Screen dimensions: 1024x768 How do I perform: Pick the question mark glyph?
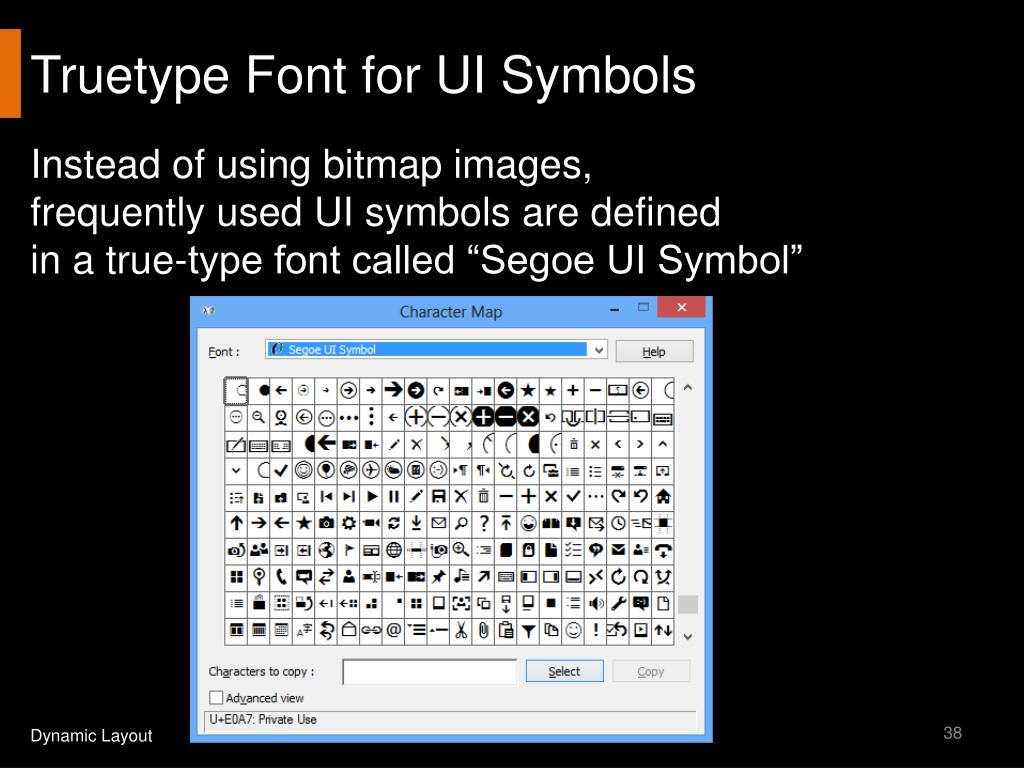click(x=483, y=522)
